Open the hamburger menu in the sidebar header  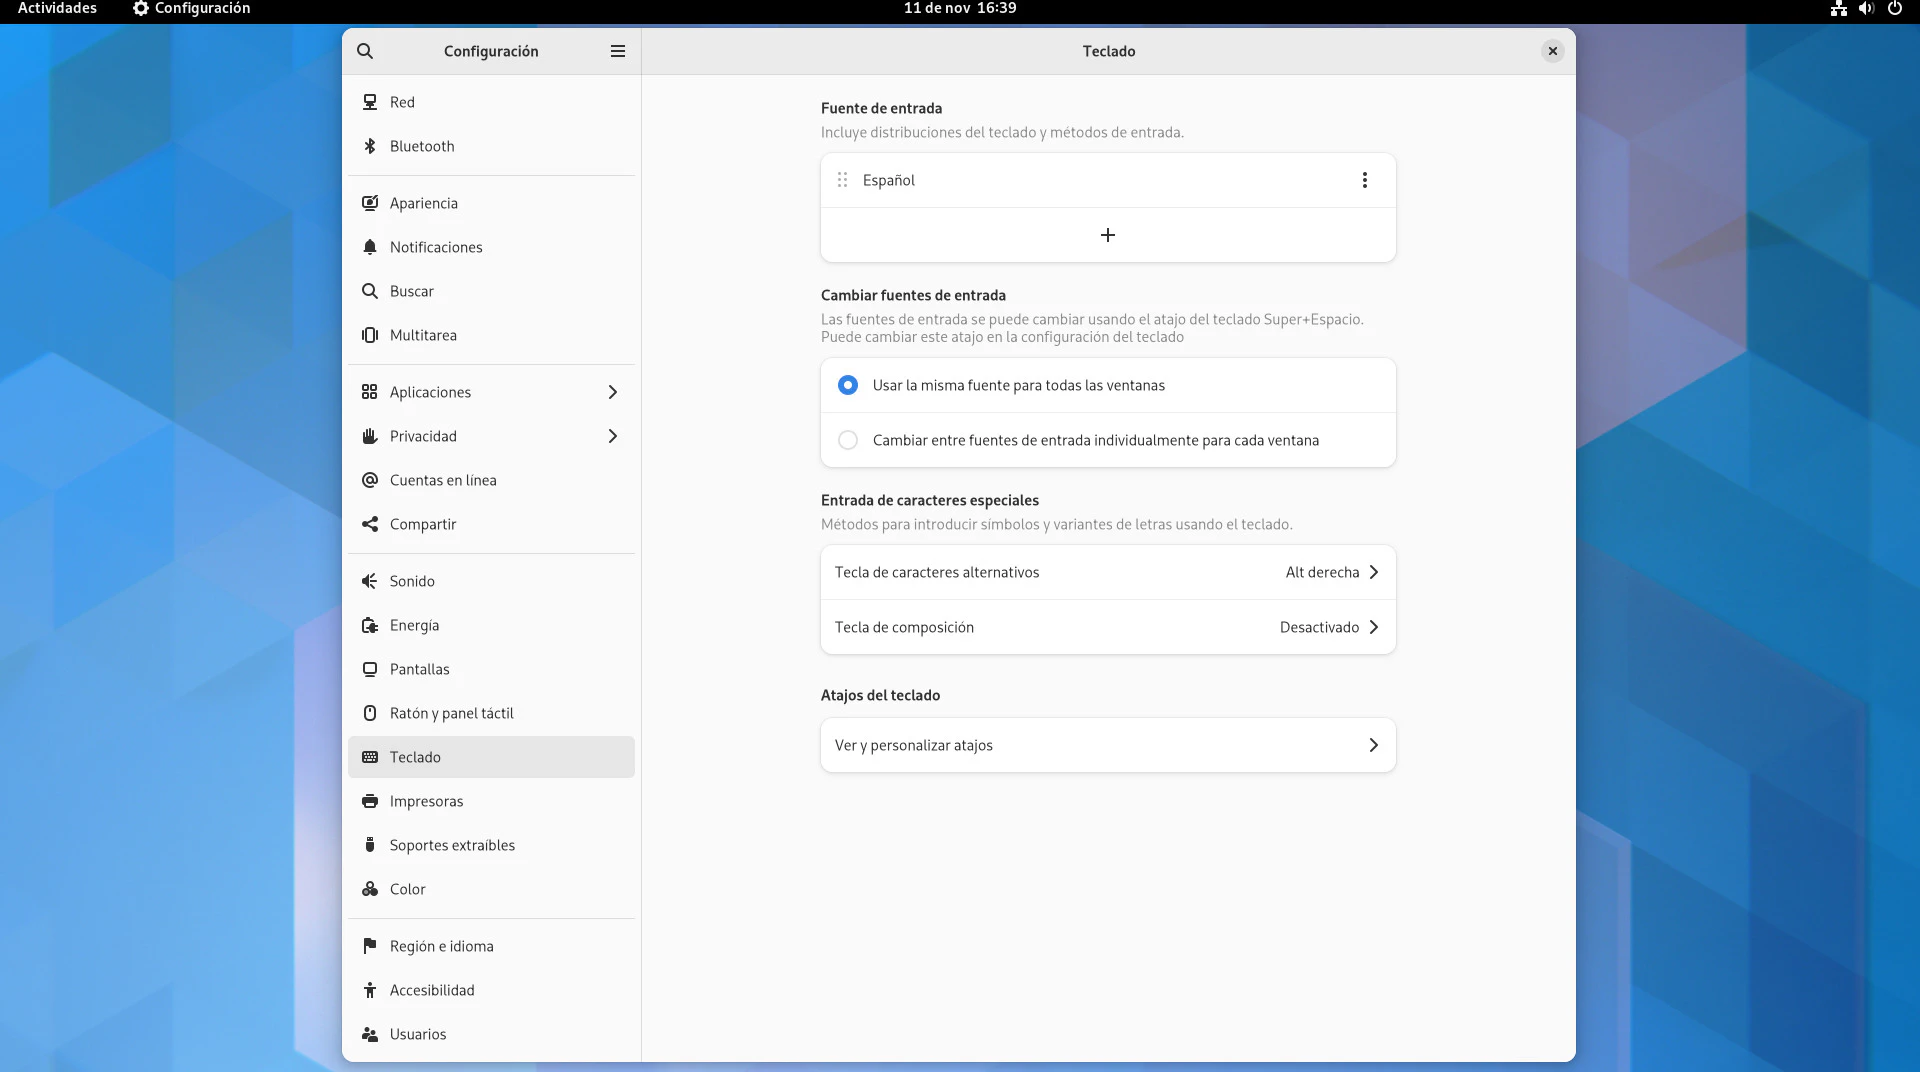pos(618,51)
